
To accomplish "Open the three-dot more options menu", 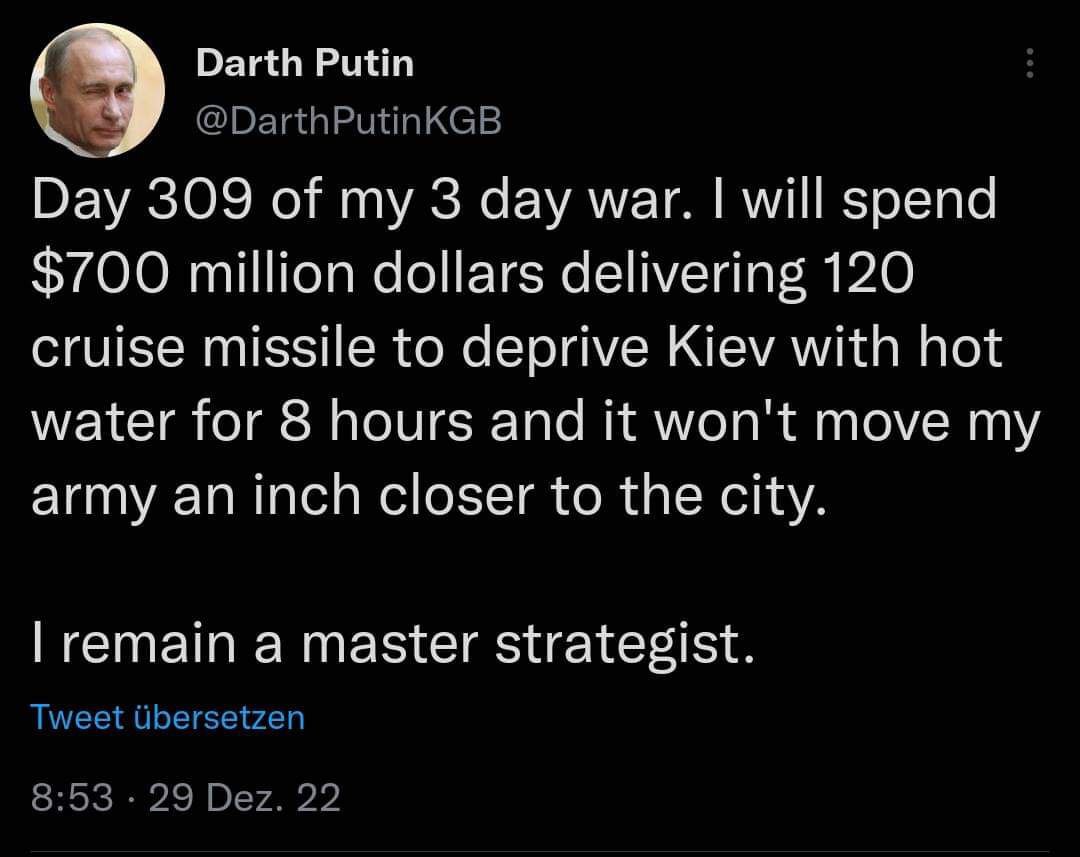I will (1029, 66).
